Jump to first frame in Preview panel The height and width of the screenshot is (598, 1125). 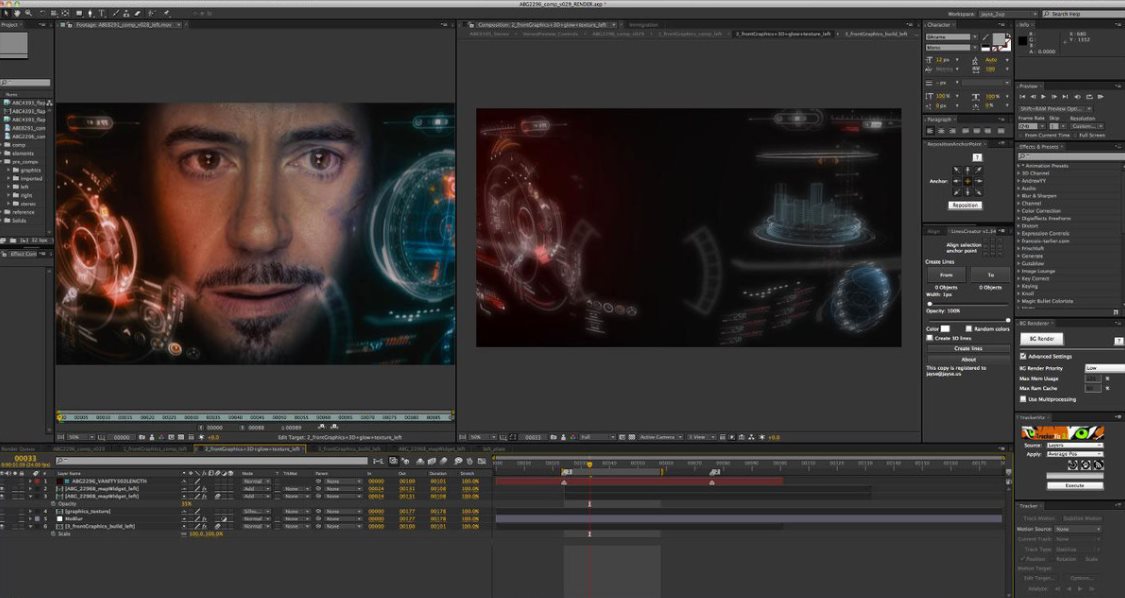click(x=1022, y=97)
